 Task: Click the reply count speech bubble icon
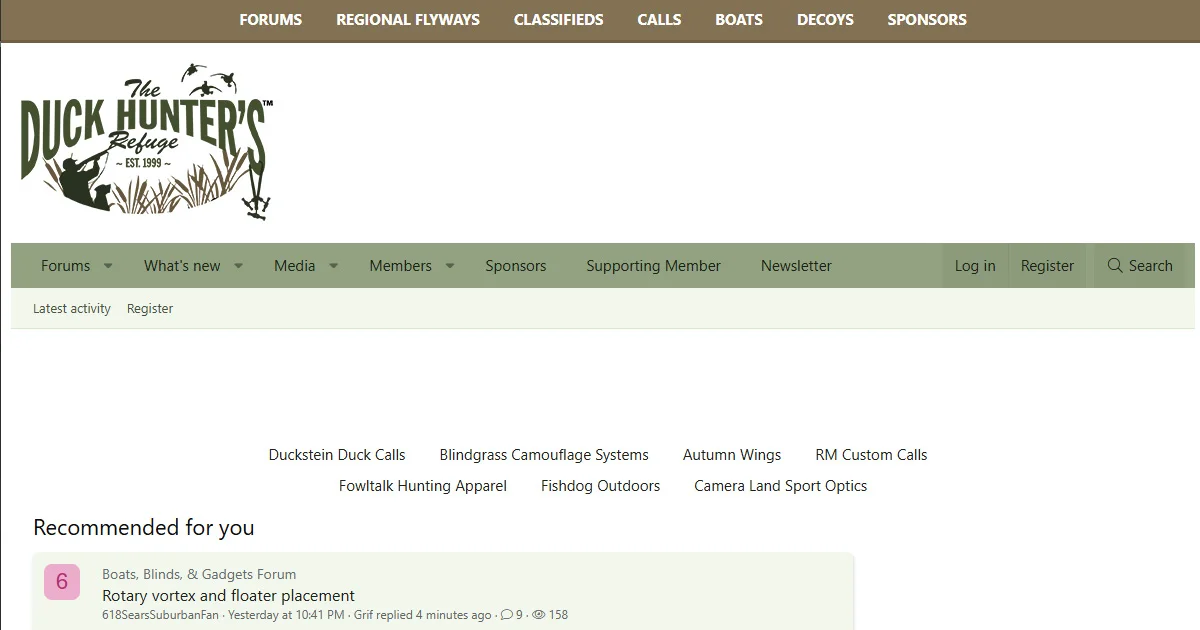pos(505,615)
